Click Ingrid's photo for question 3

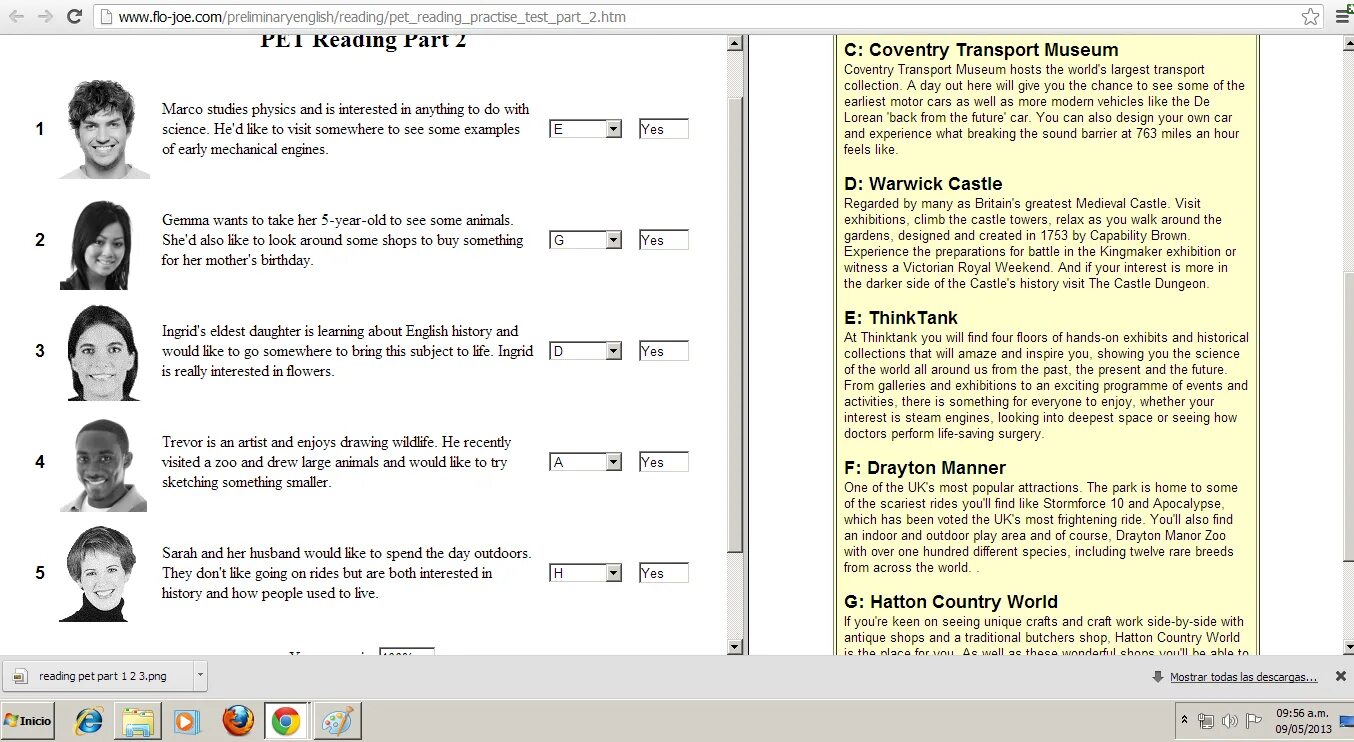pyautogui.click(x=103, y=353)
